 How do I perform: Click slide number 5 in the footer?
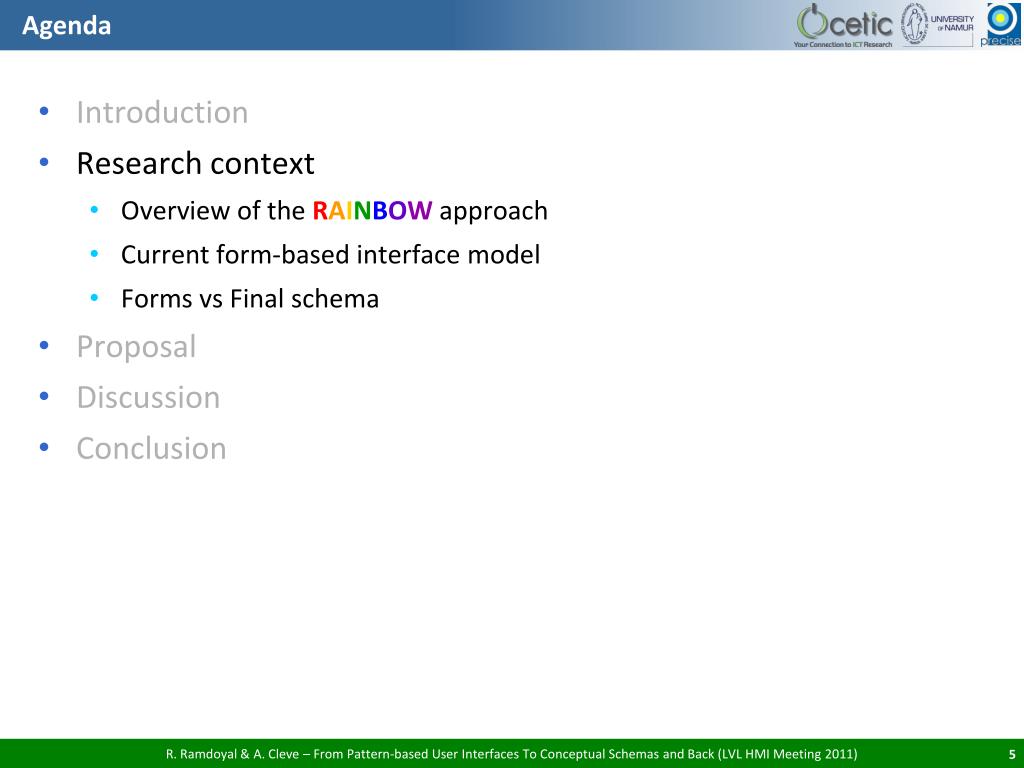coord(1012,754)
